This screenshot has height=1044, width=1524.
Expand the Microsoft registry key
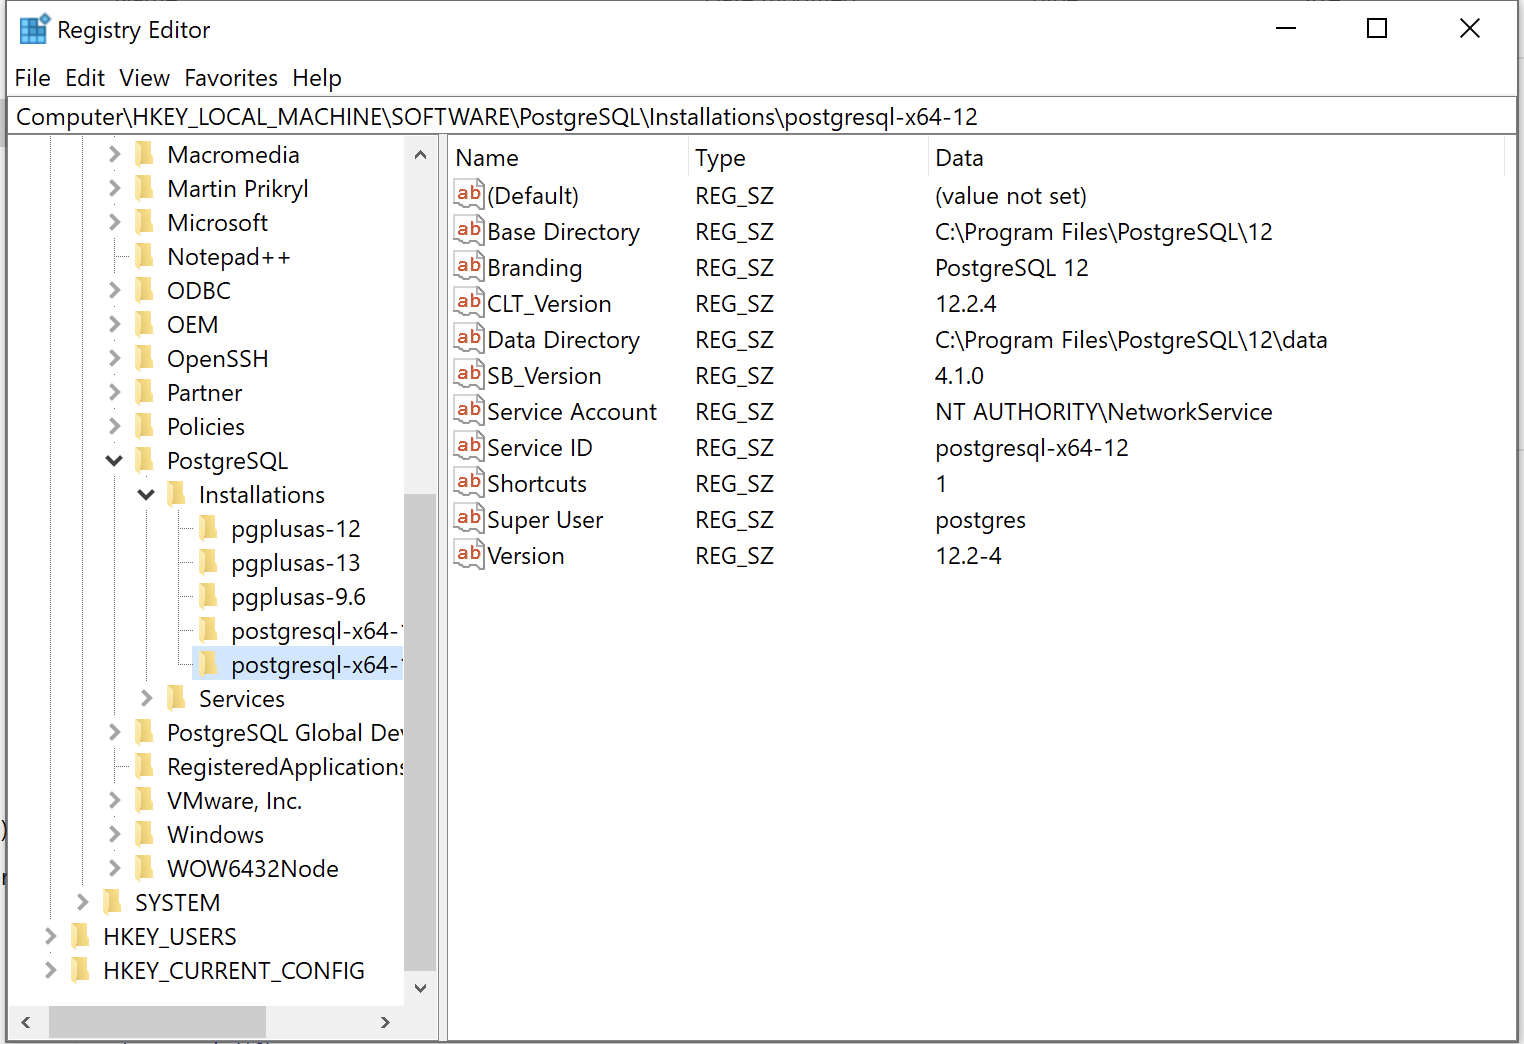pyautogui.click(x=114, y=222)
